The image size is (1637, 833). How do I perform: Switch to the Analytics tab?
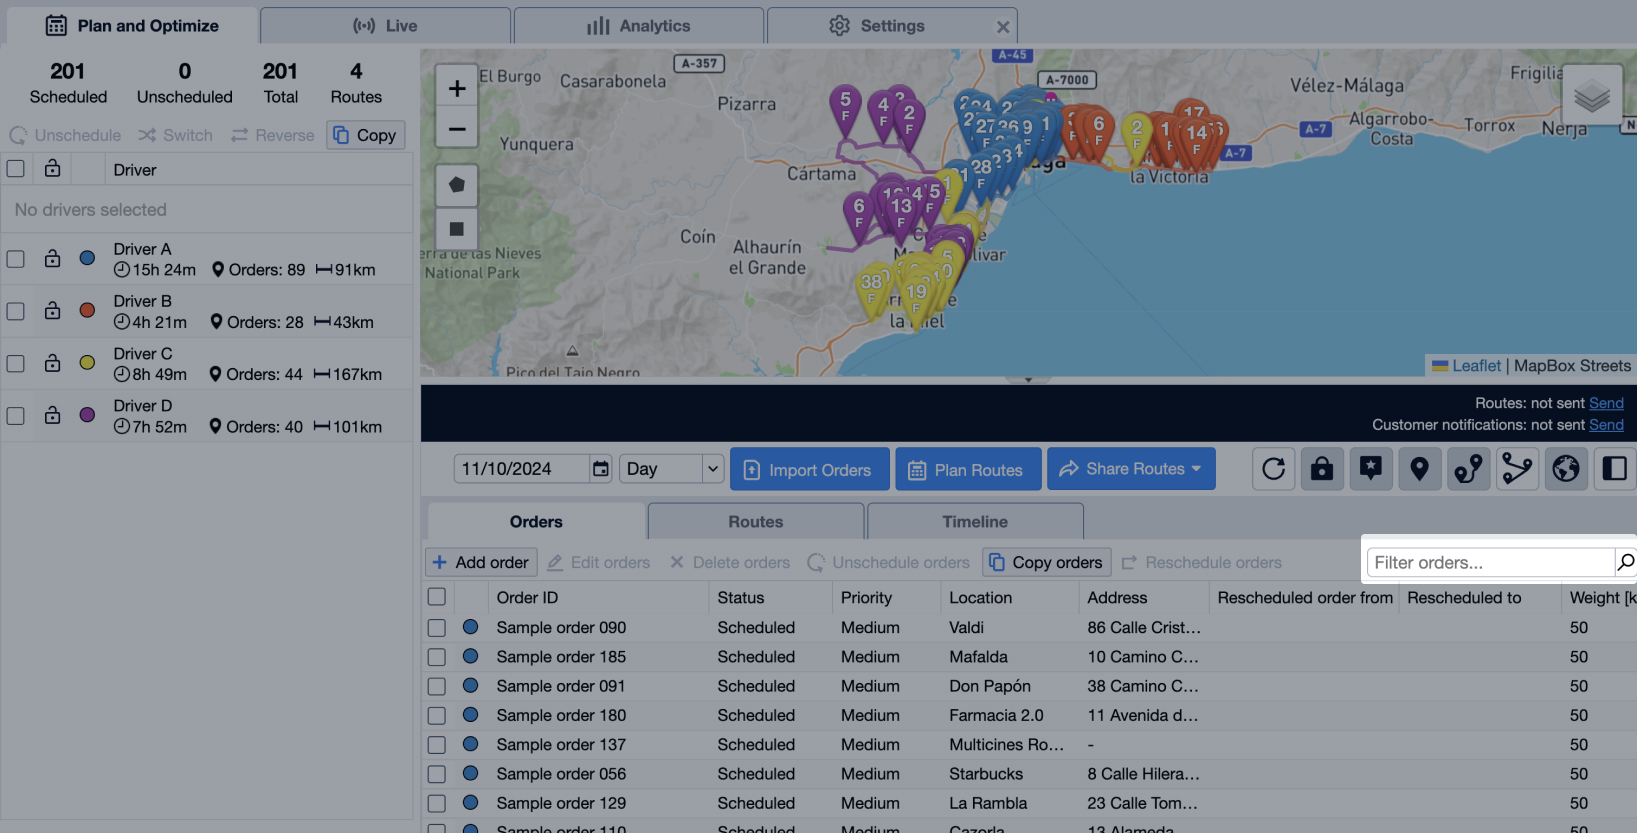tap(639, 26)
